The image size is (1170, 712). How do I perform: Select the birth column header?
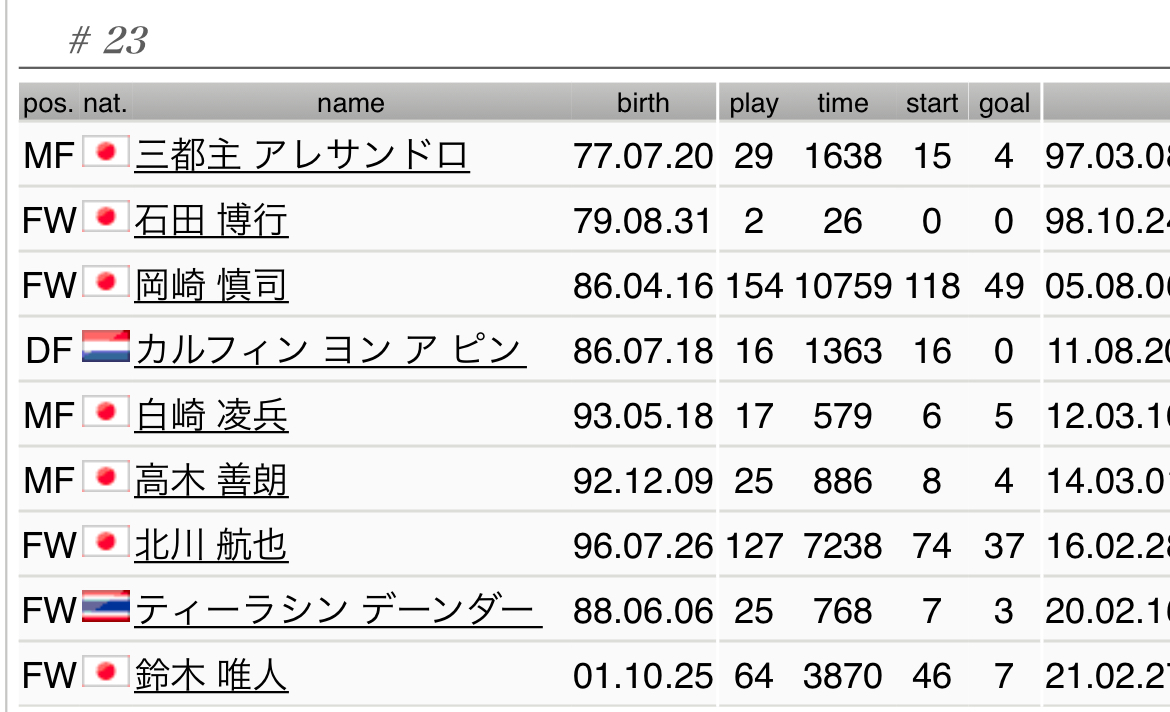coord(643,102)
